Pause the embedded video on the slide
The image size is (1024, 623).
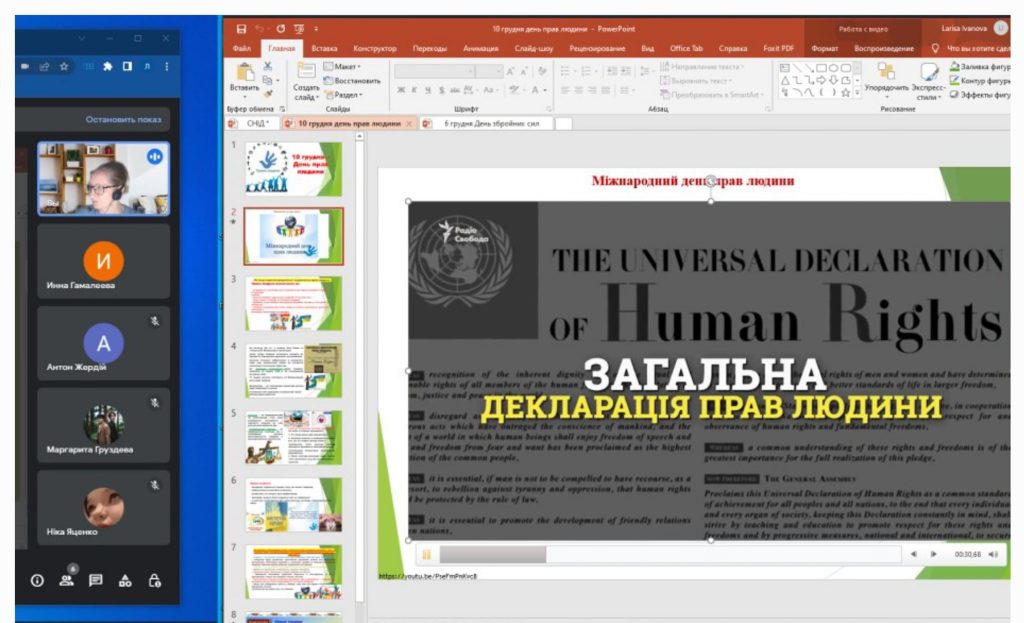pyautogui.click(x=427, y=554)
